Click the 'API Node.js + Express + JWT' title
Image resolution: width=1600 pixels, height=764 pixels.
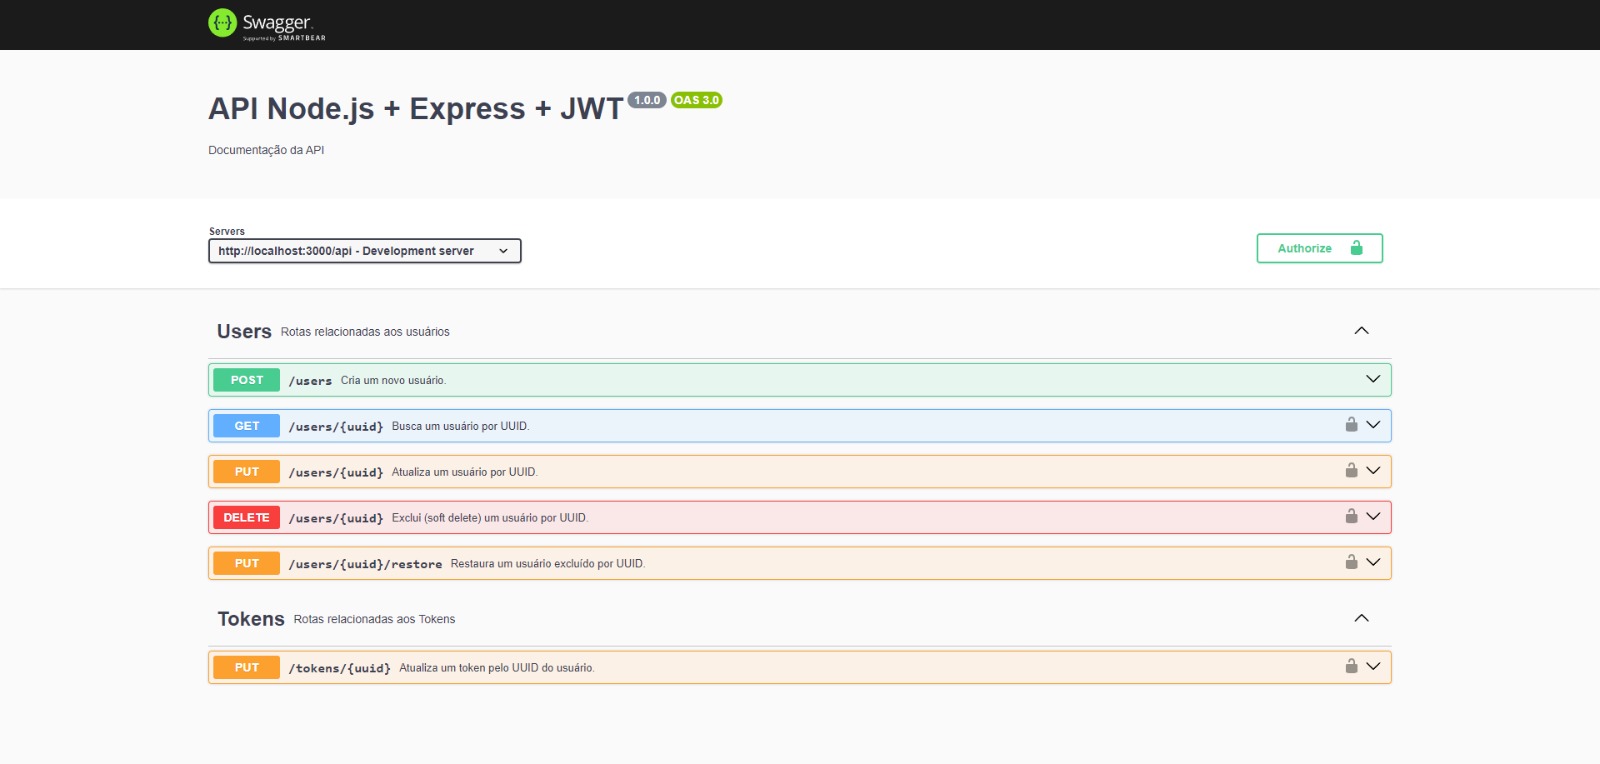click(416, 108)
